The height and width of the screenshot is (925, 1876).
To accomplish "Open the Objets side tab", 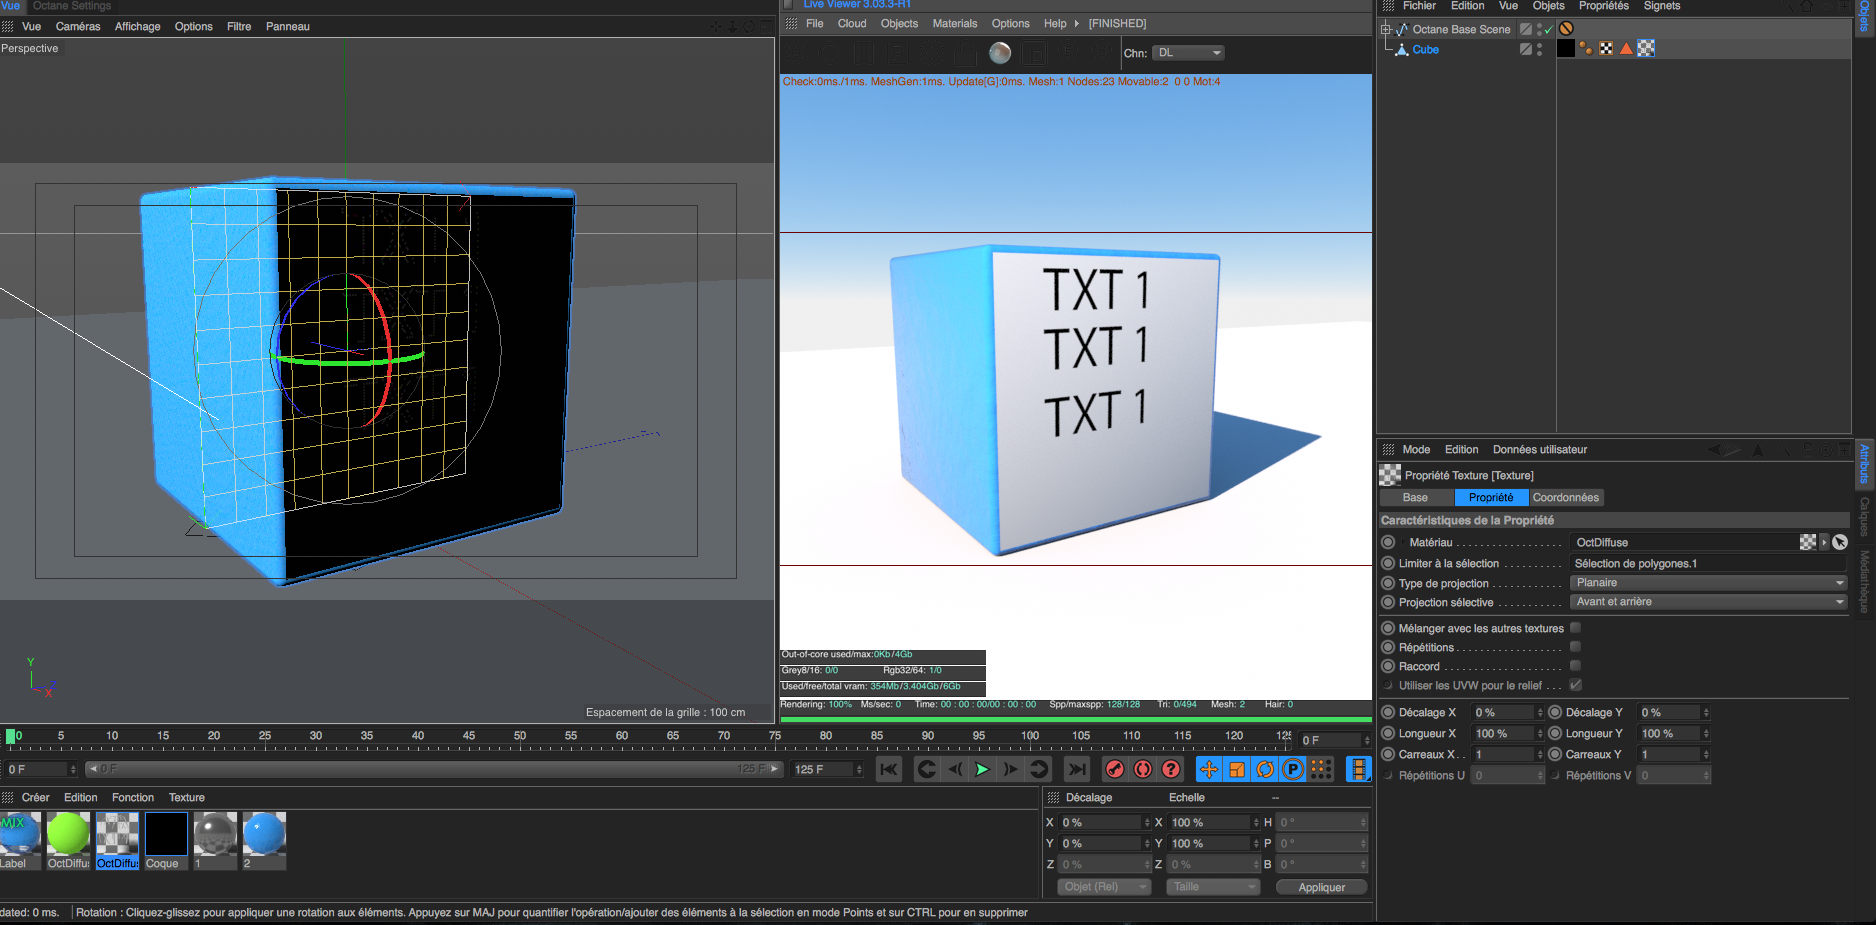I will (1864, 17).
